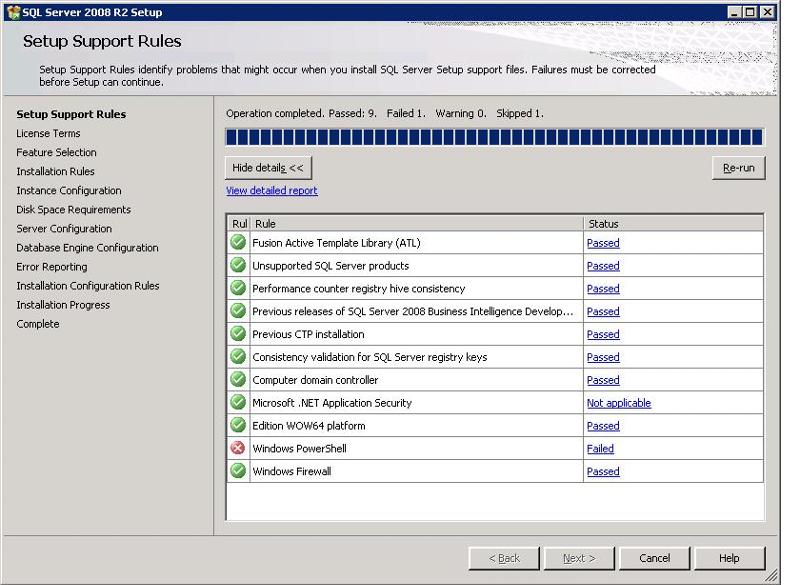Select Microsoft .NET Application Security rule name
The height and width of the screenshot is (585, 800).
point(332,403)
